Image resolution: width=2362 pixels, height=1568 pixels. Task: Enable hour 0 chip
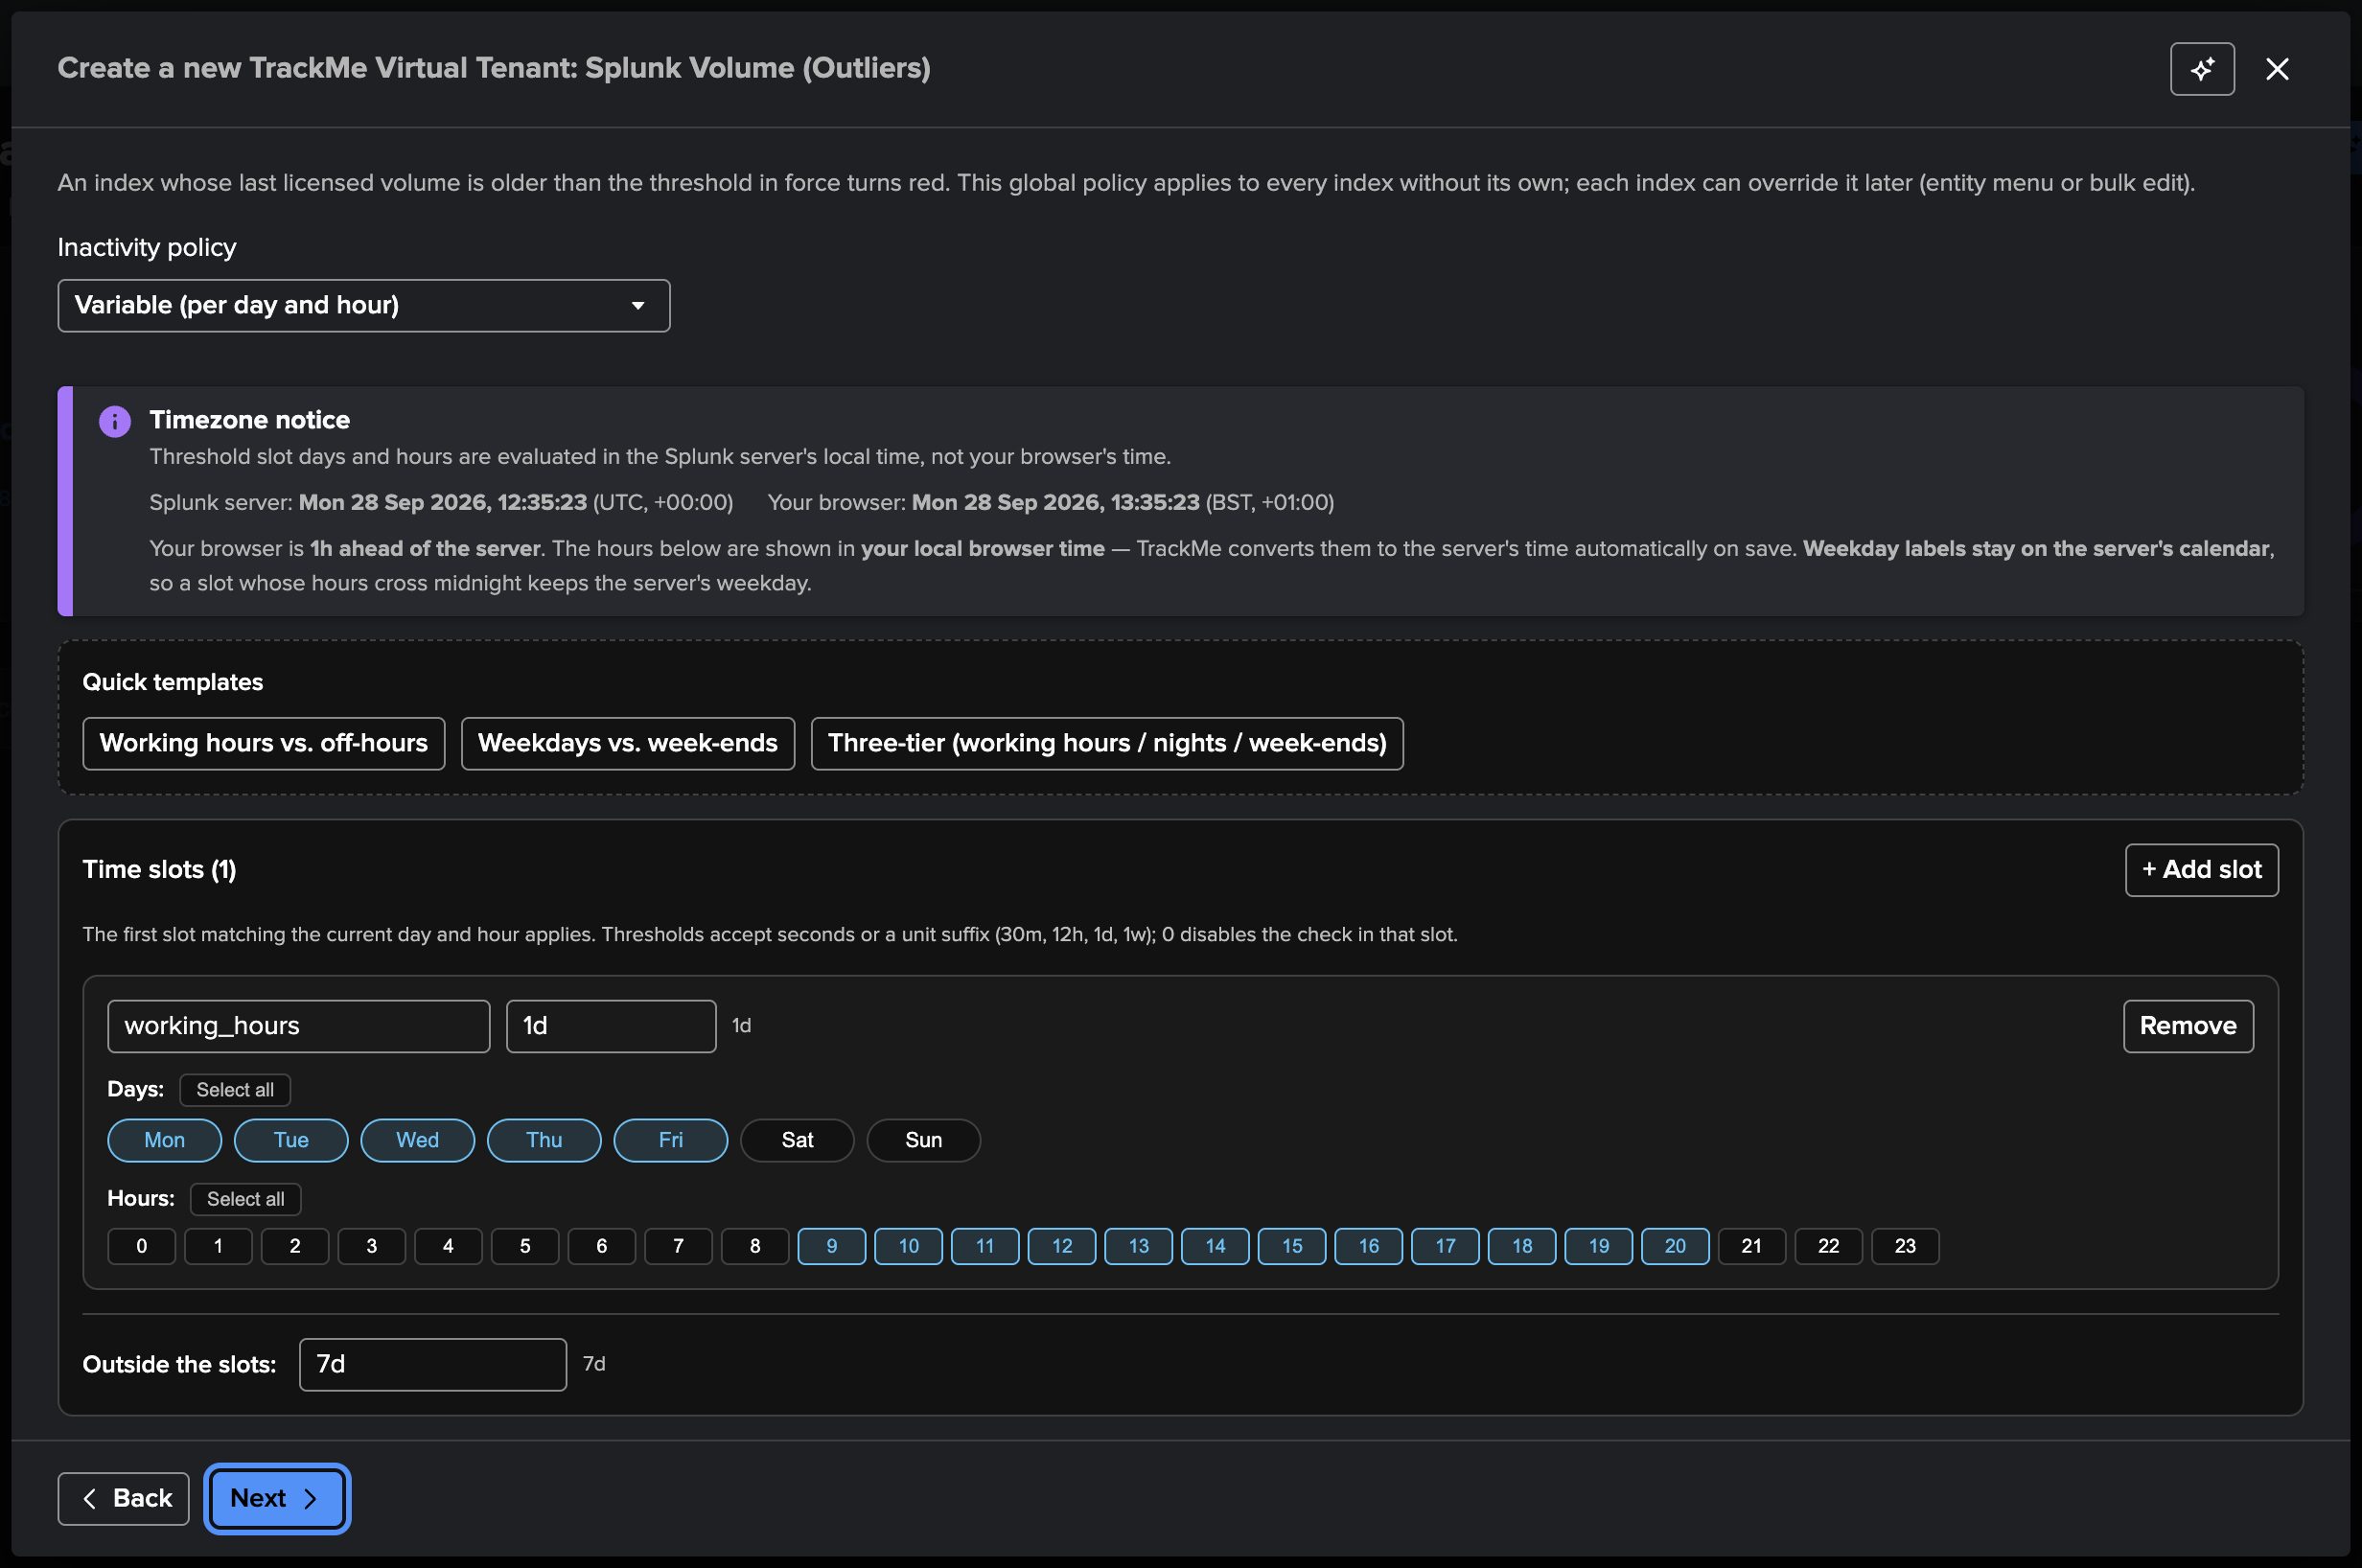coord(142,1246)
